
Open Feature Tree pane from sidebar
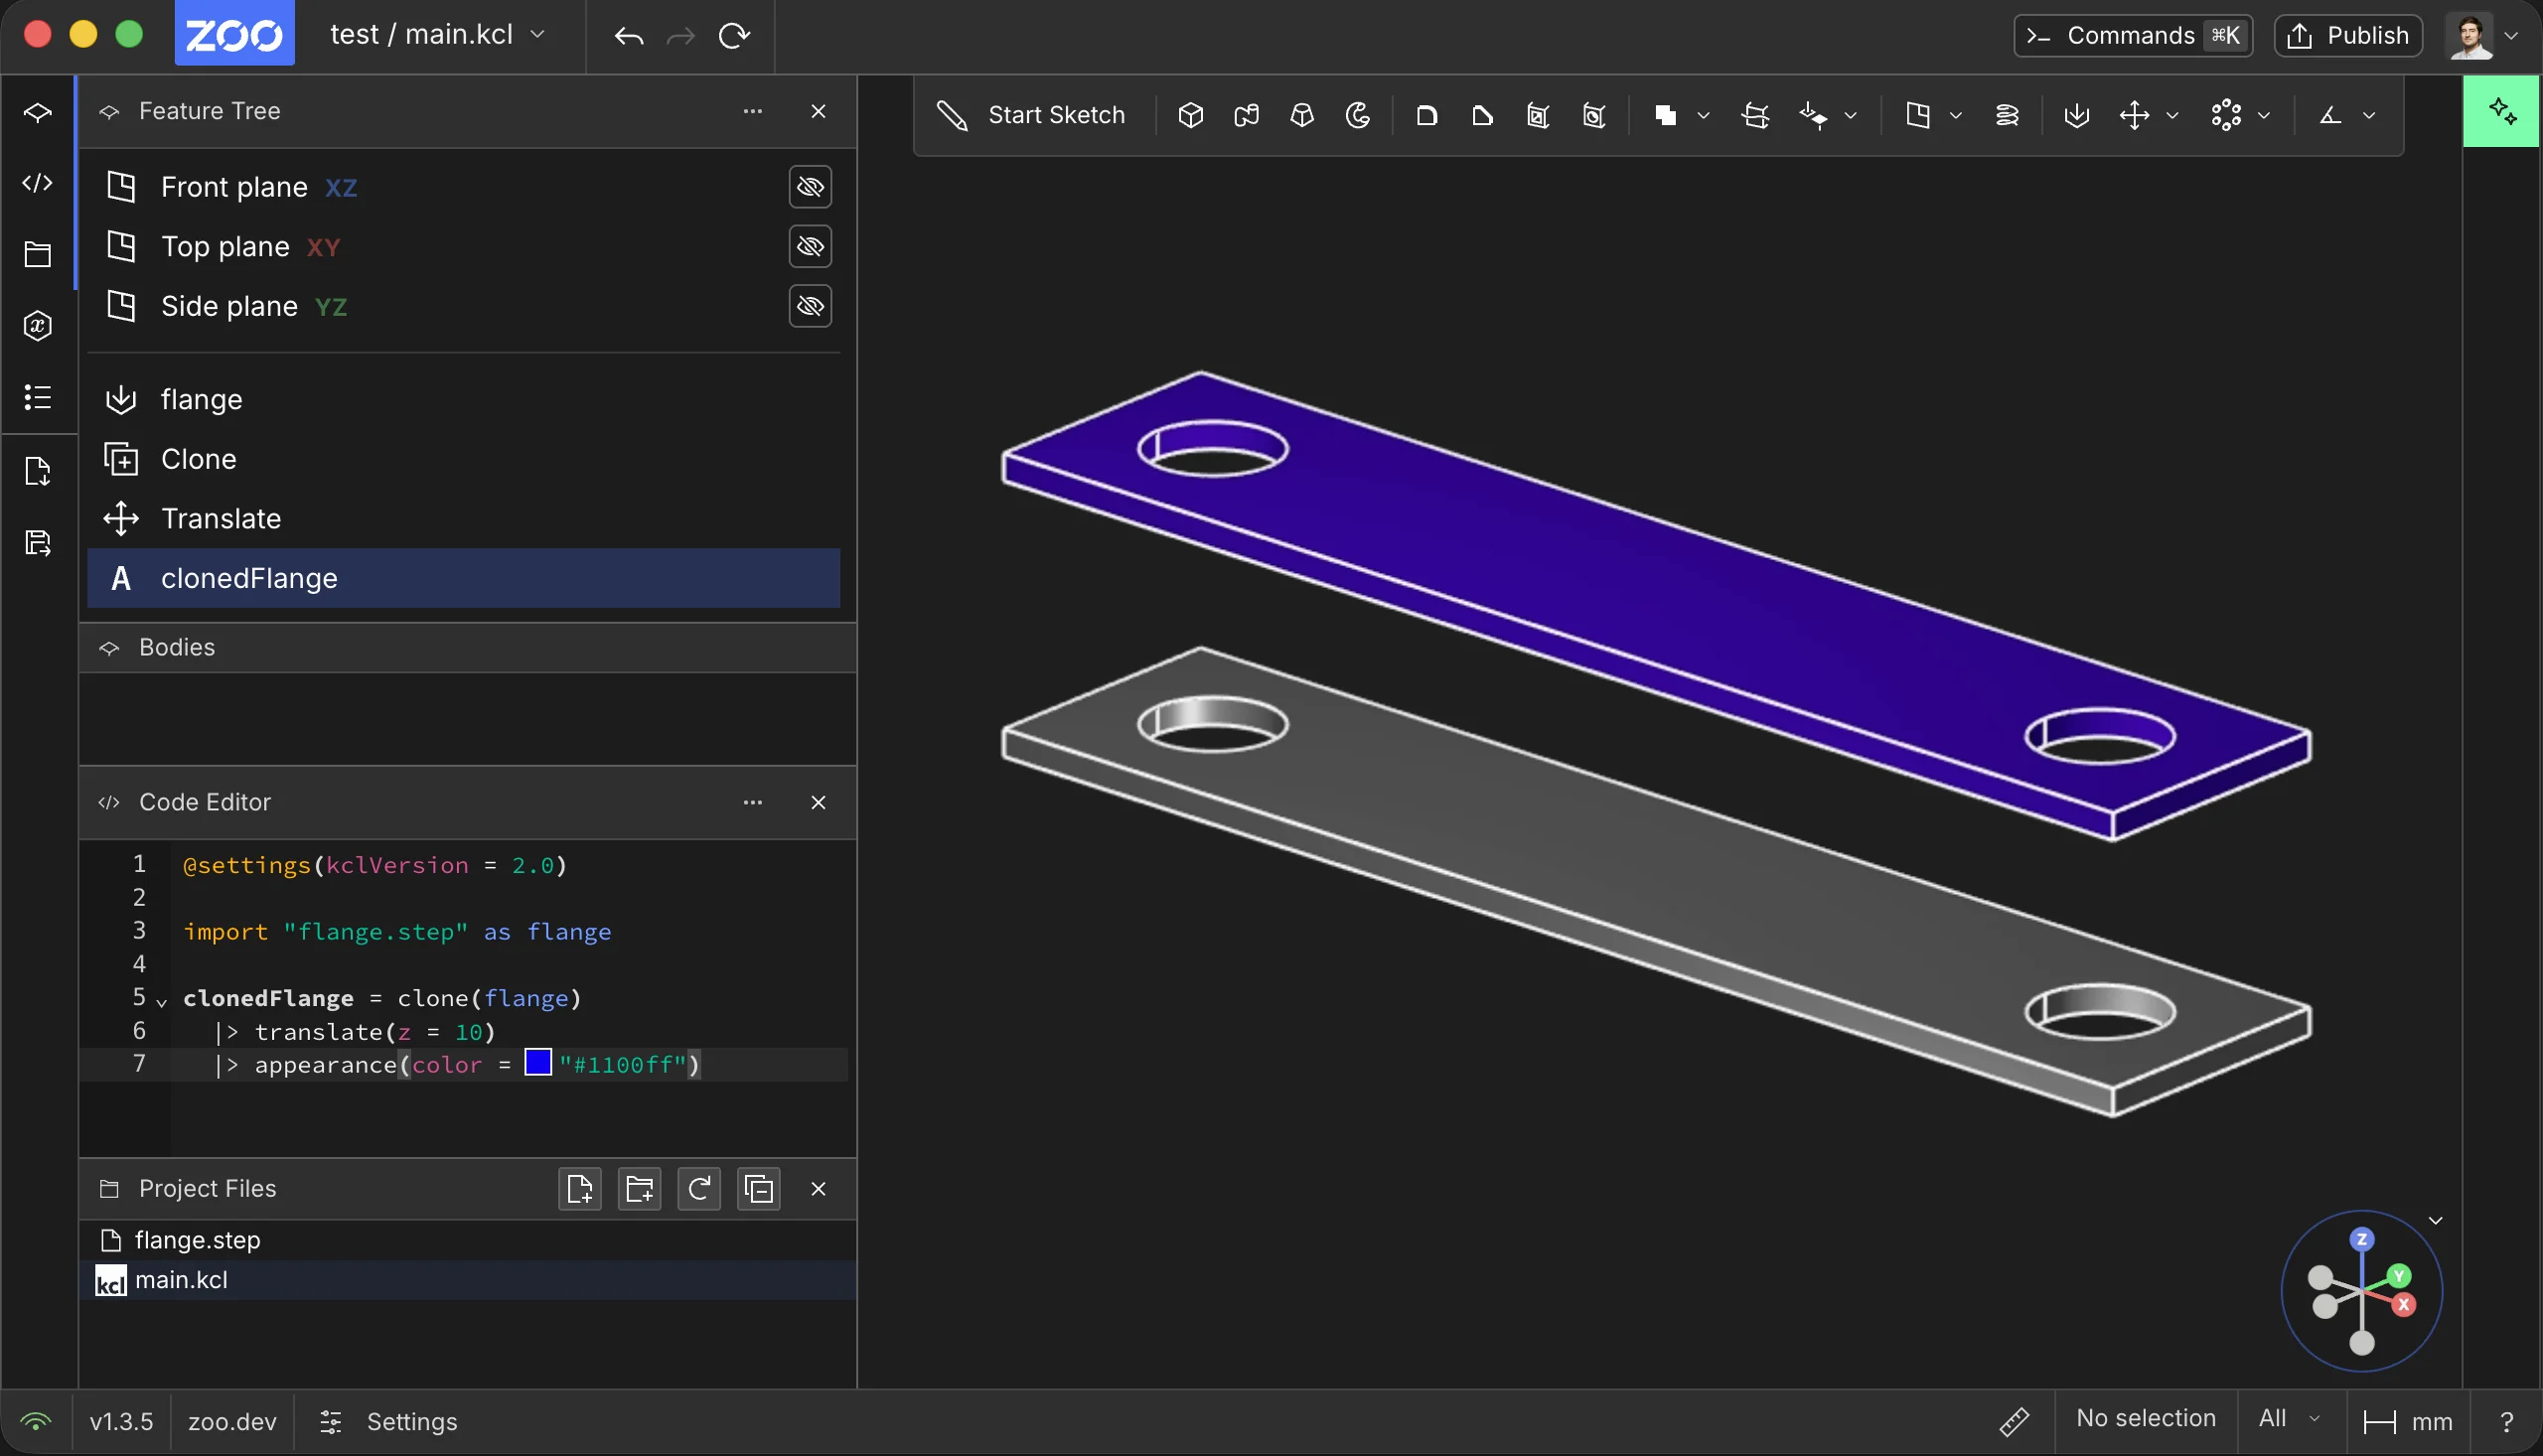pyautogui.click(x=38, y=112)
